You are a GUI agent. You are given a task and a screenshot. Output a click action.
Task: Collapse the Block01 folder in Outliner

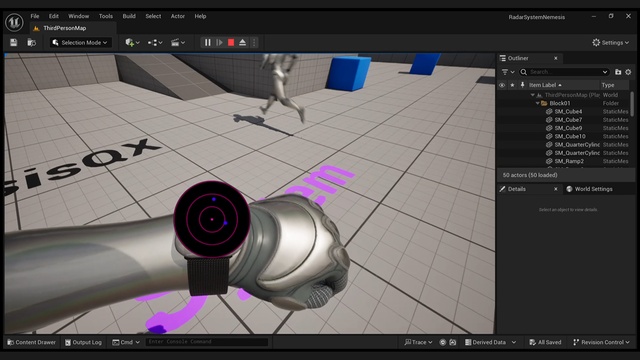coord(538,103)
